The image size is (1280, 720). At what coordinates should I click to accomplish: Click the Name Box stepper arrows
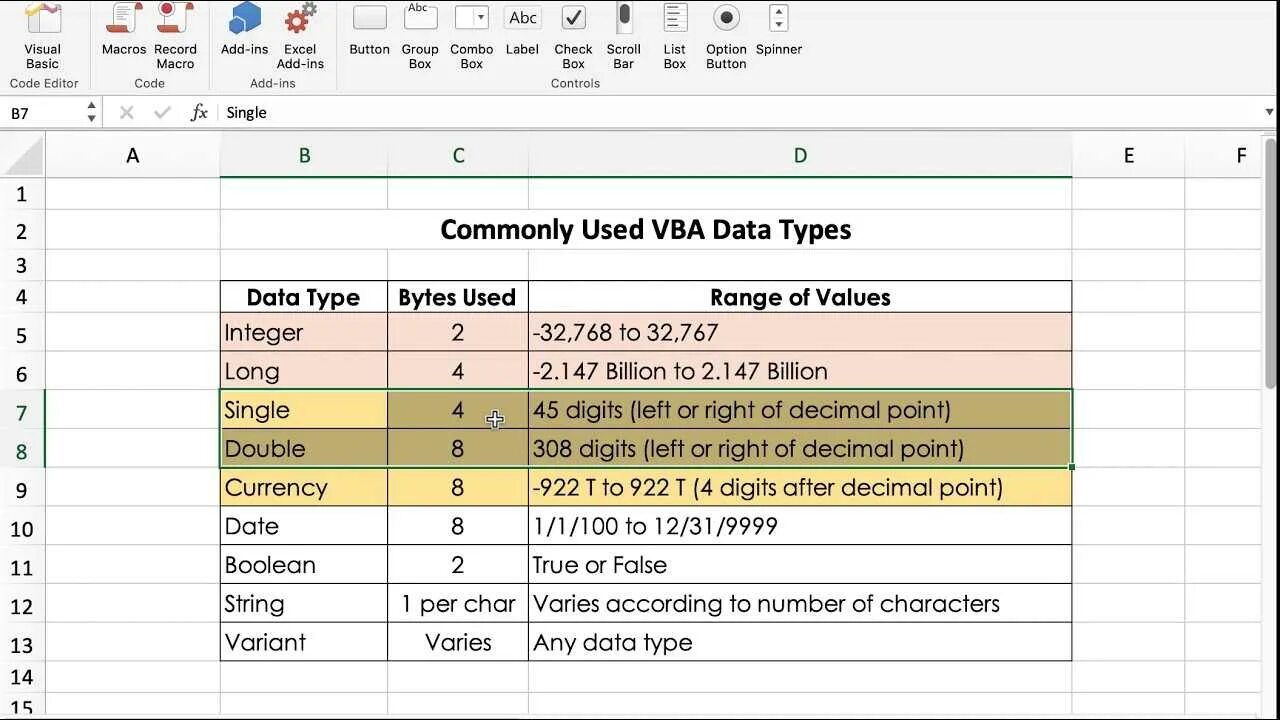[x=91, y=112]
